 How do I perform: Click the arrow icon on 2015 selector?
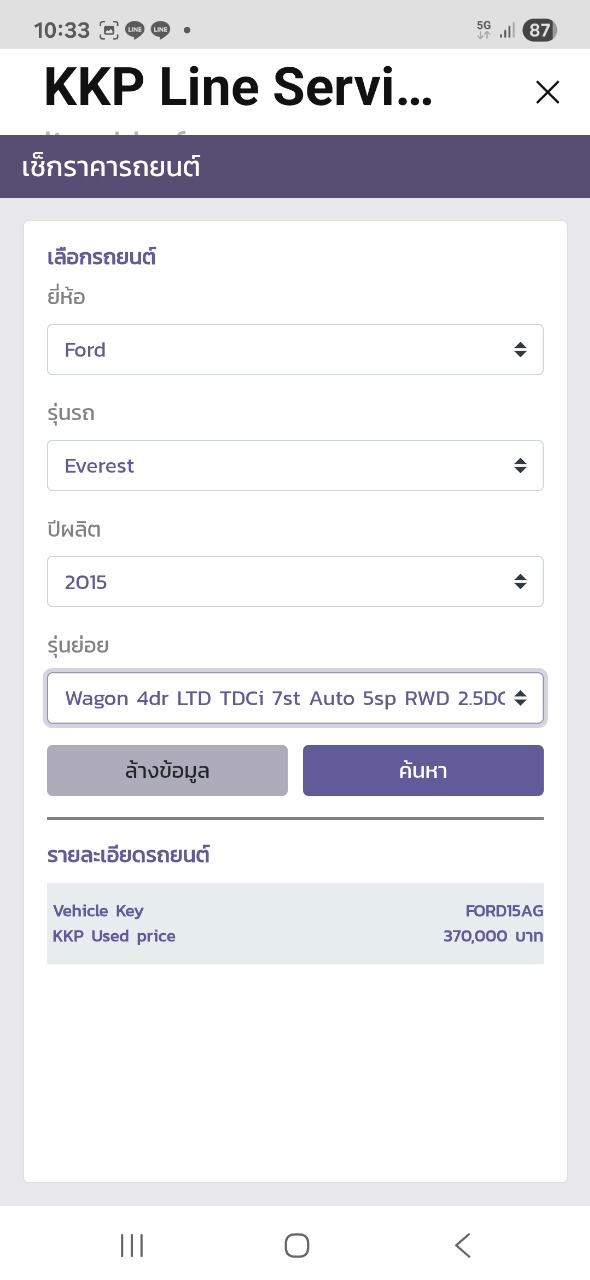520,582
